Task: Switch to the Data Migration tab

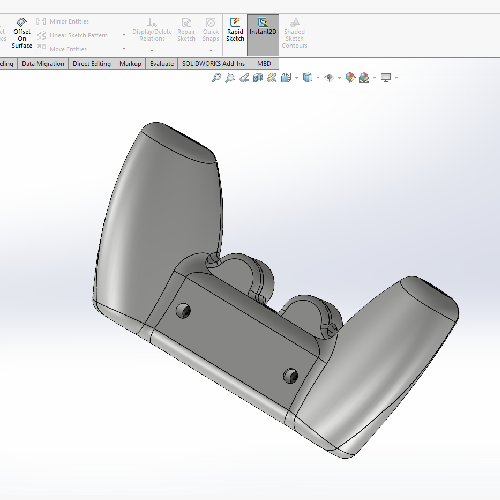Action: [x=43, y=63]
